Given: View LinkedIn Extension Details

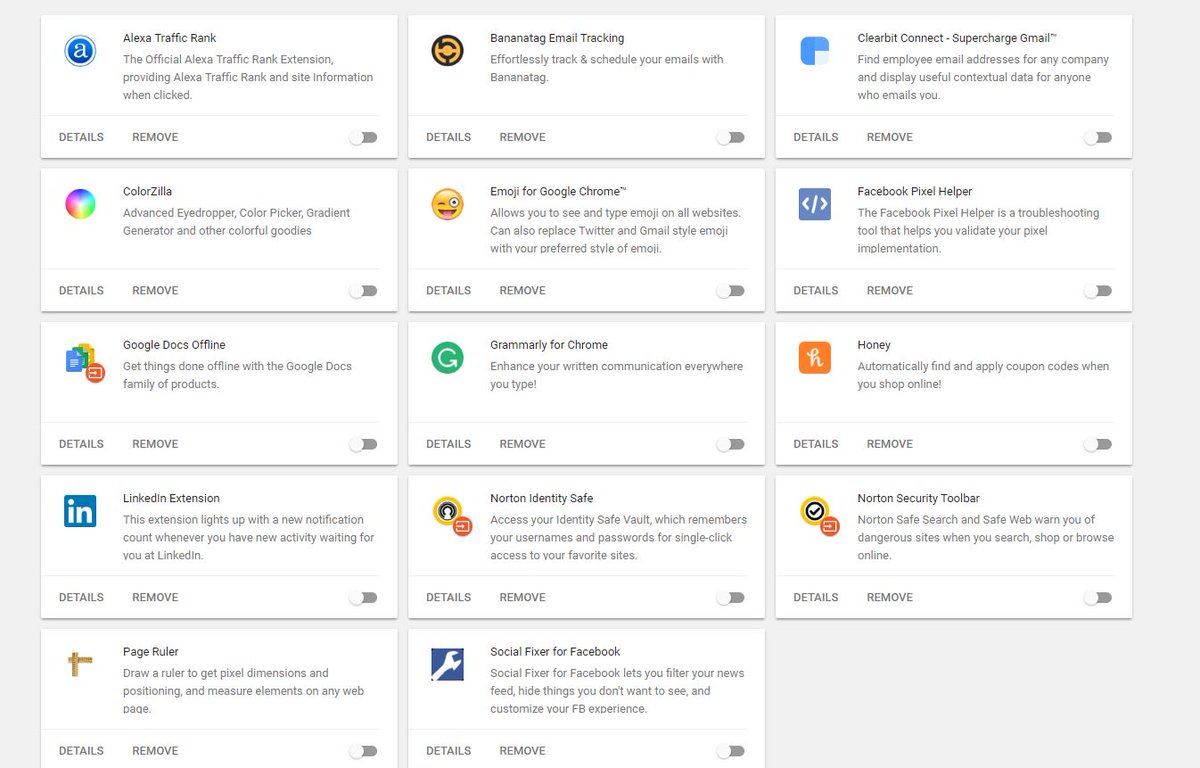Looking at the screenshot, I should click(x=81, y=597).
